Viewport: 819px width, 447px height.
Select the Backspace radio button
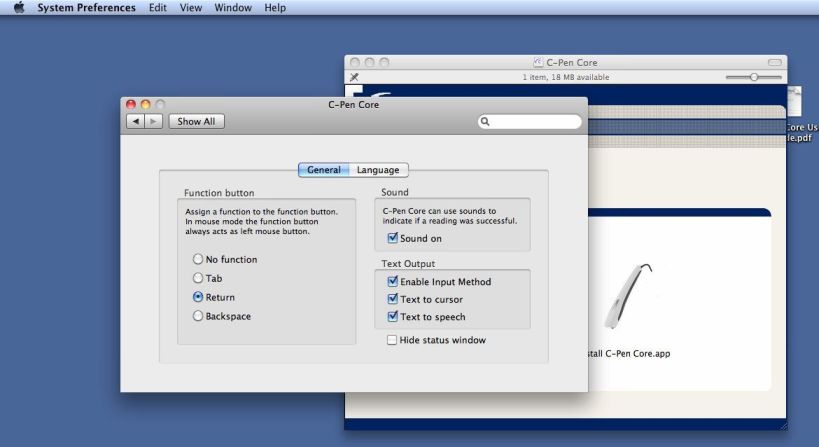[x=197, y=315]
